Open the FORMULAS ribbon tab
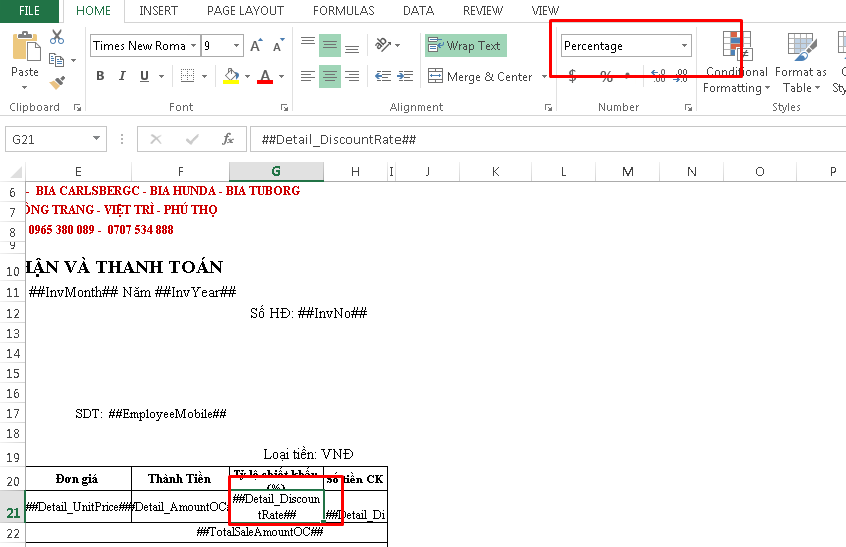 pos(343,11)
